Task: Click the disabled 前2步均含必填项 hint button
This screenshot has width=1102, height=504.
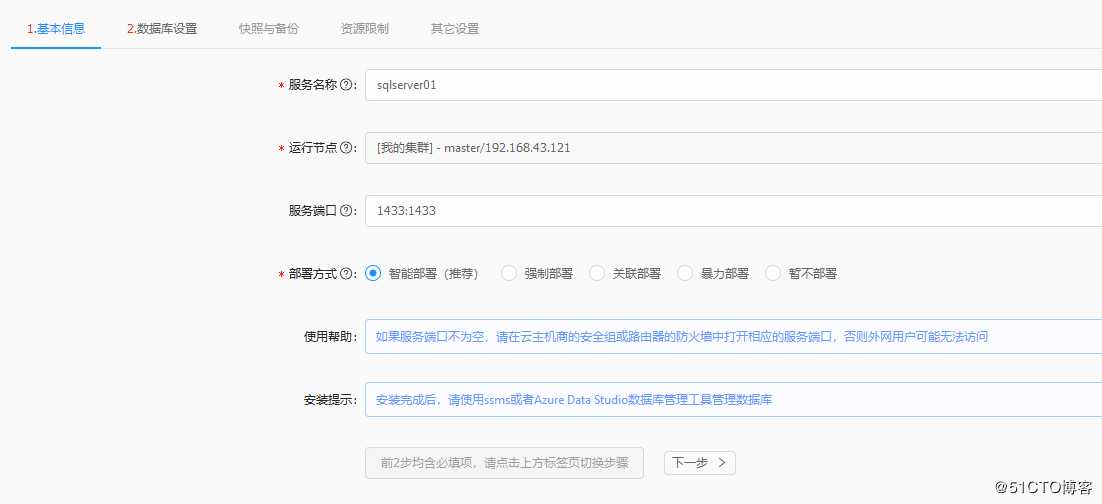Action: [504, 463]
